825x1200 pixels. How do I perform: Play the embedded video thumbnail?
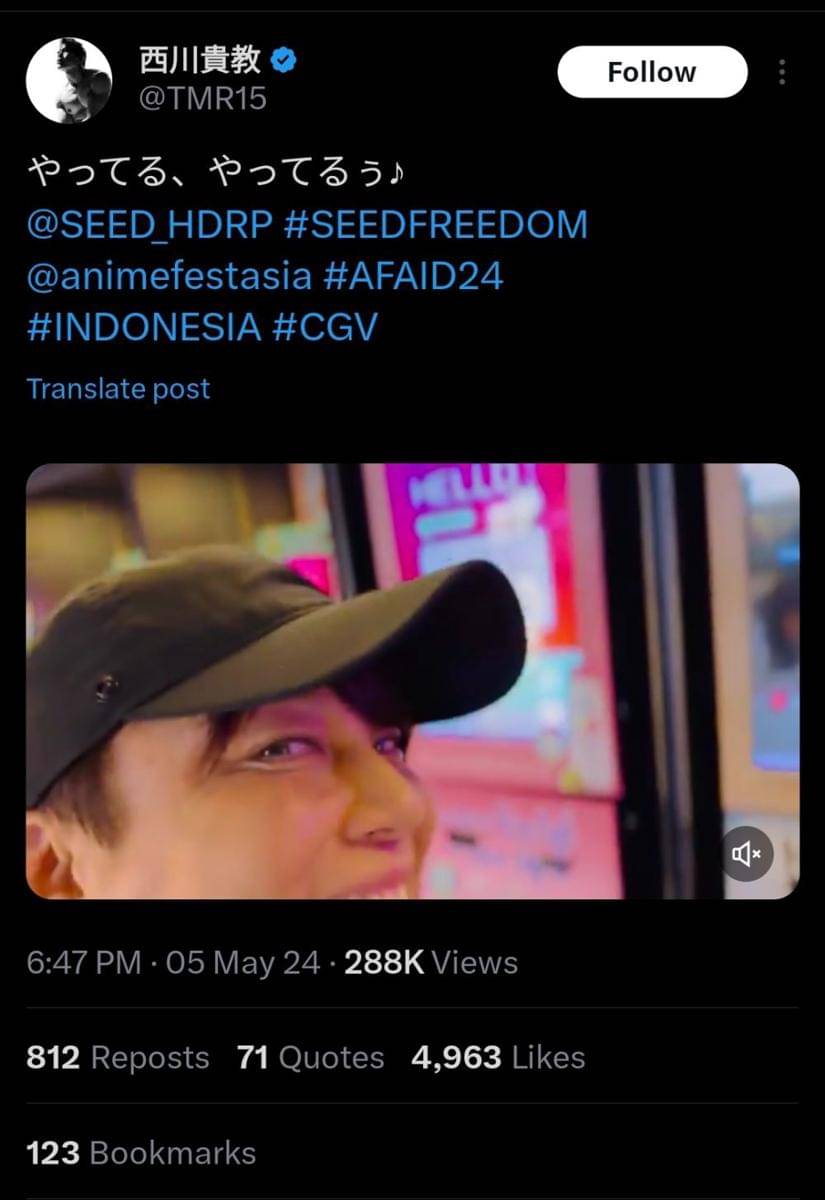tap(412, 681)
